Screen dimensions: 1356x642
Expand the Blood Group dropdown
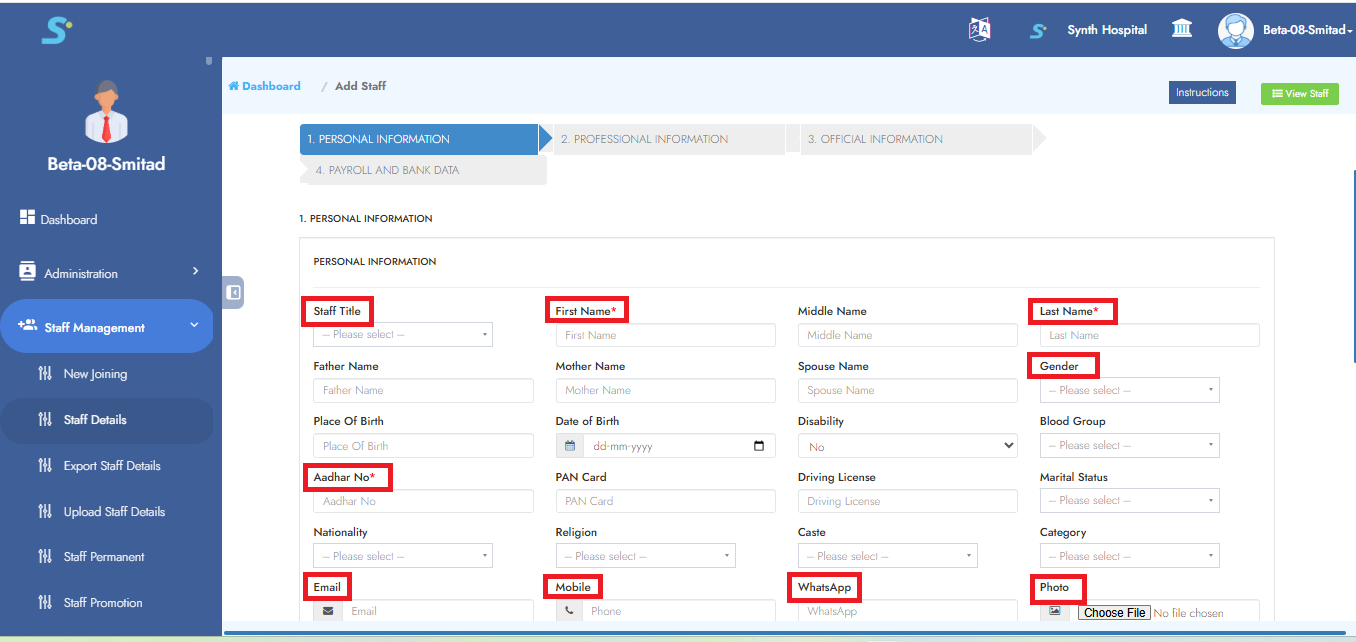1129,445
